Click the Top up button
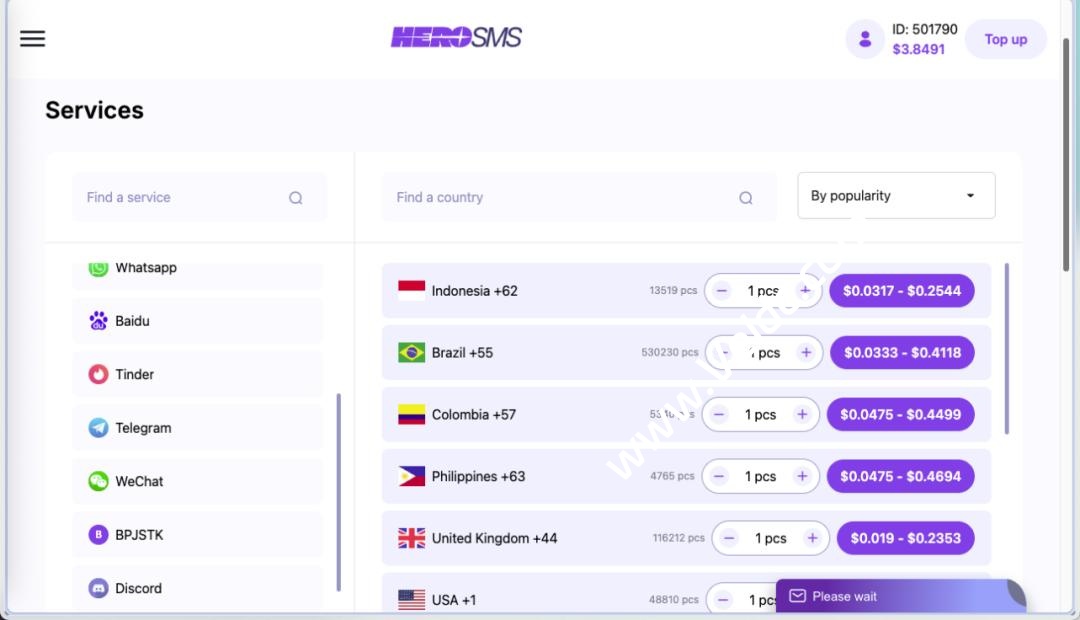This screenshot has width=1080, height=620. [1005, 40]
